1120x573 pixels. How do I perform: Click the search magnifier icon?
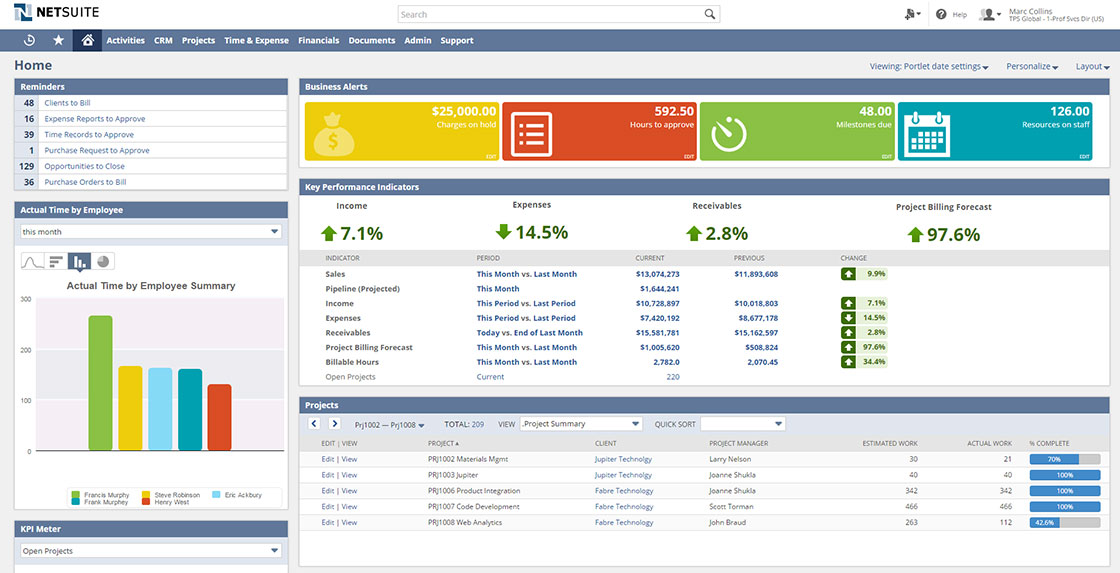(709, 15)
